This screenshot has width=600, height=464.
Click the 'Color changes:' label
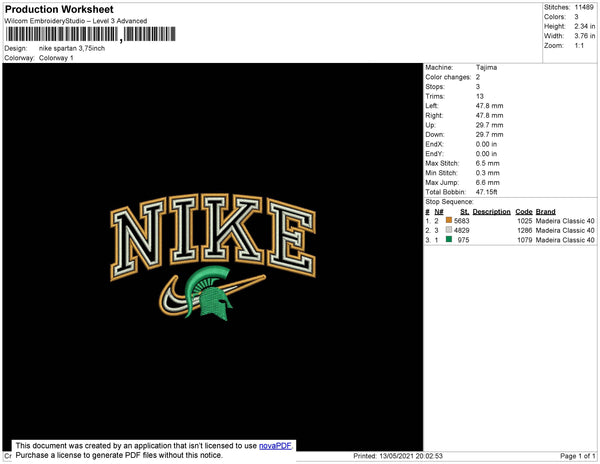click(x=448, y=77)
